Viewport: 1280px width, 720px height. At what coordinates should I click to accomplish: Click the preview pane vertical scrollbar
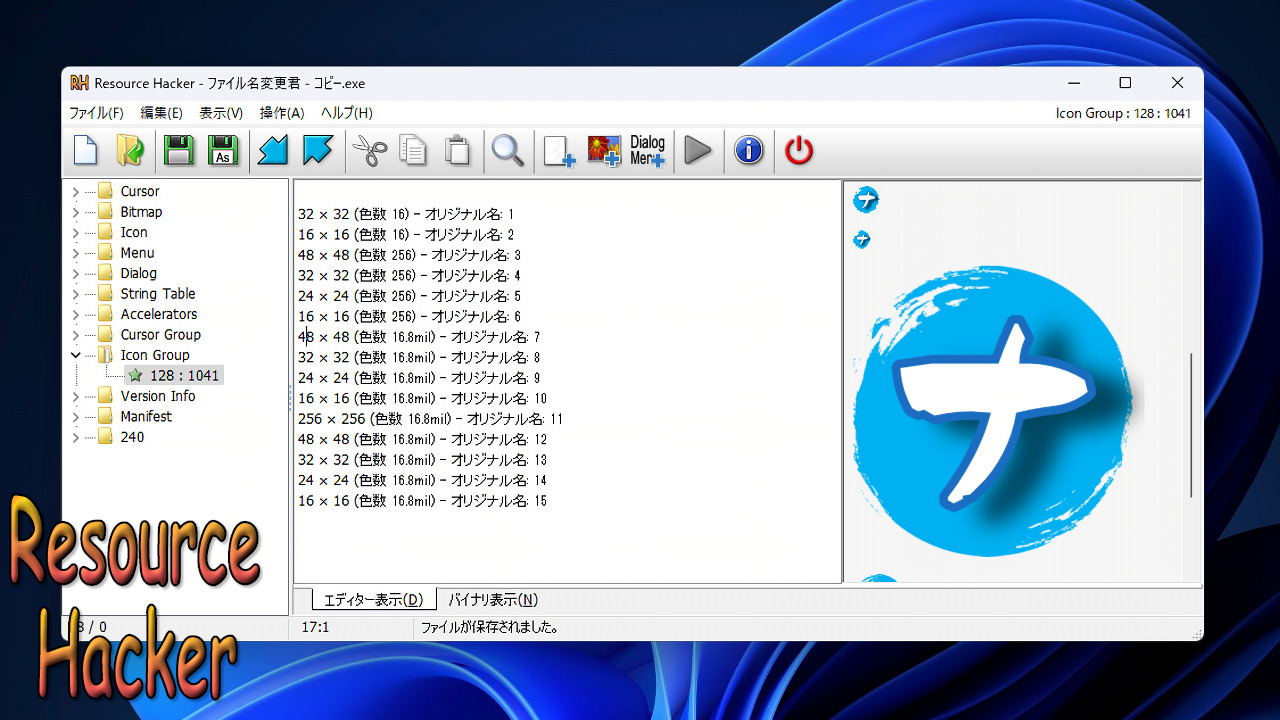point(1191,425)
